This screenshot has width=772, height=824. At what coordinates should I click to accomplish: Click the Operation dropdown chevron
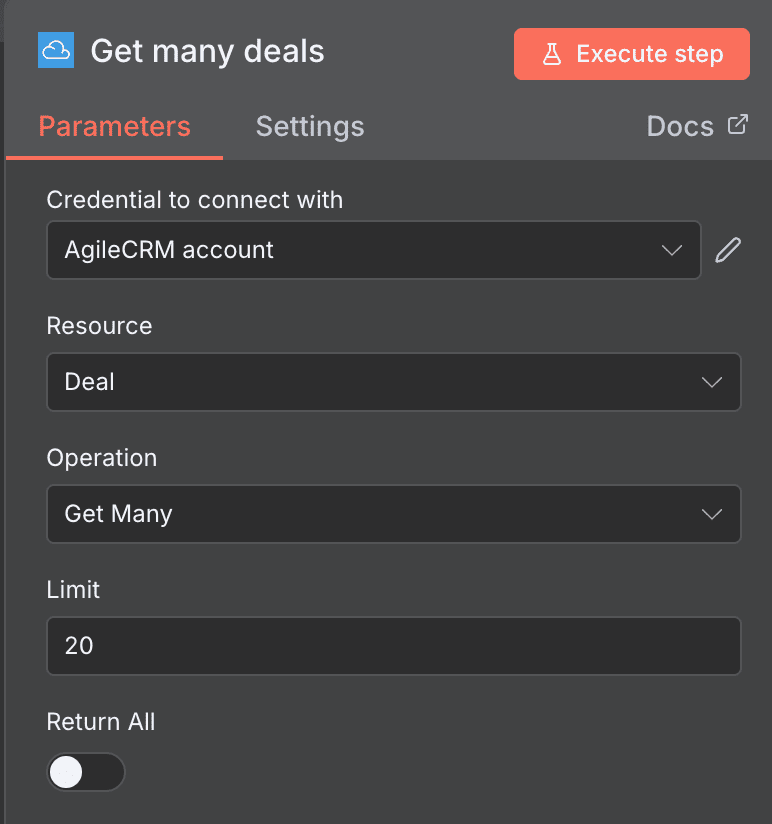pos(711,514)
